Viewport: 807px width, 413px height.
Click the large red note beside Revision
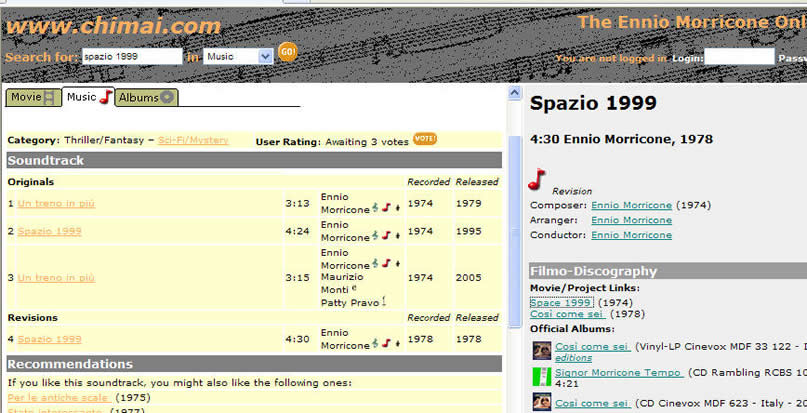coord(537,179)
